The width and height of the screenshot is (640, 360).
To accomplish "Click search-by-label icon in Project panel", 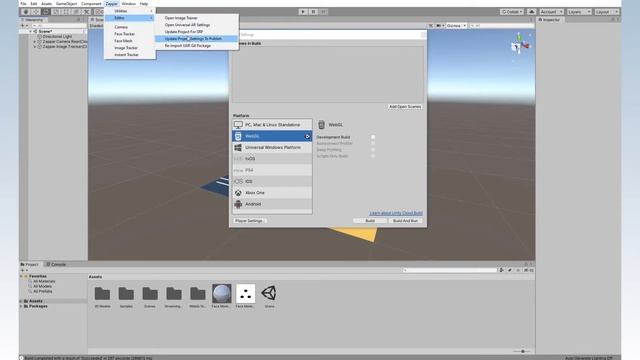I will tap(510, 270).
